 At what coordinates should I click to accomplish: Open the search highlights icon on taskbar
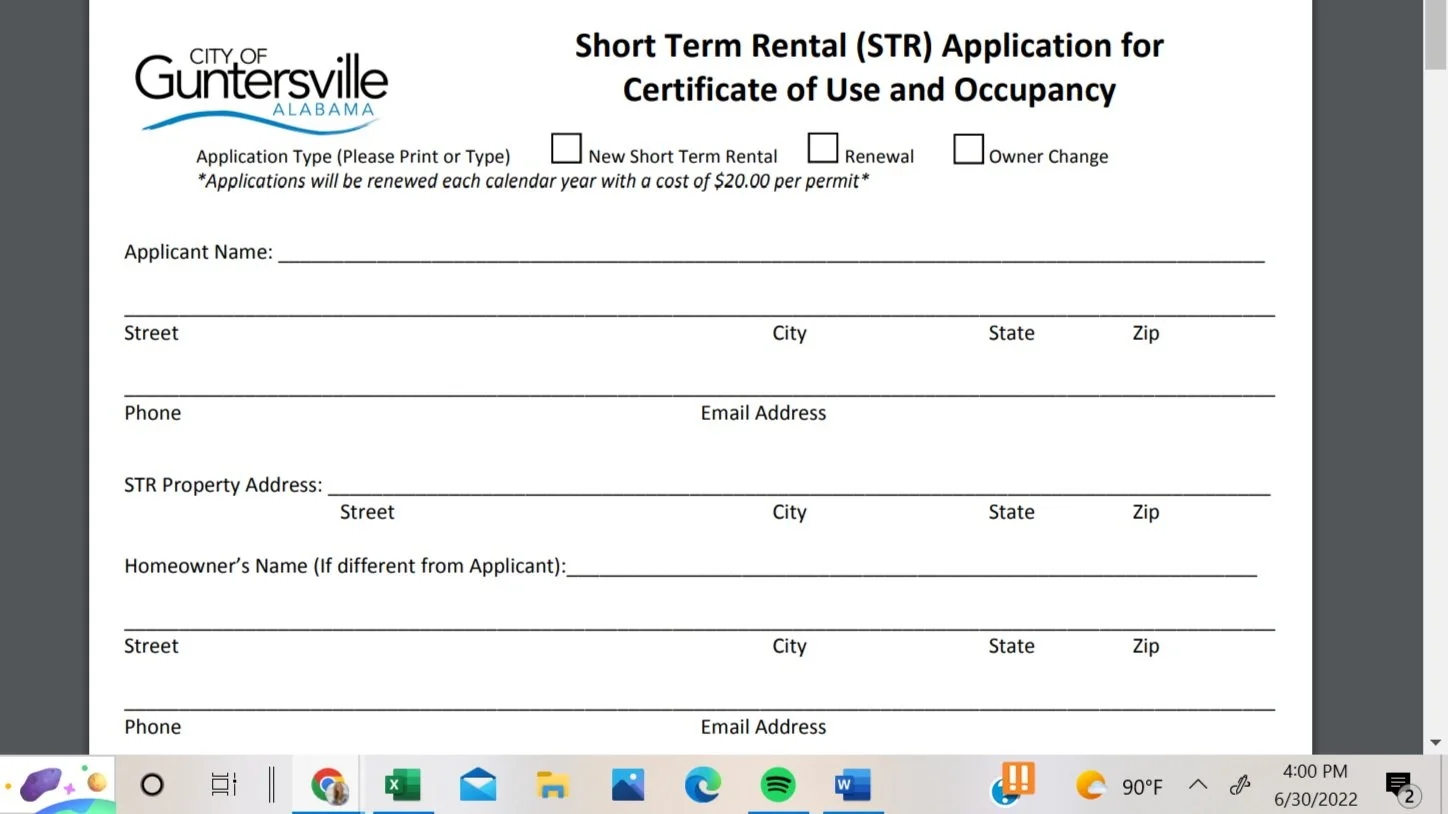[x=58, y=786]
